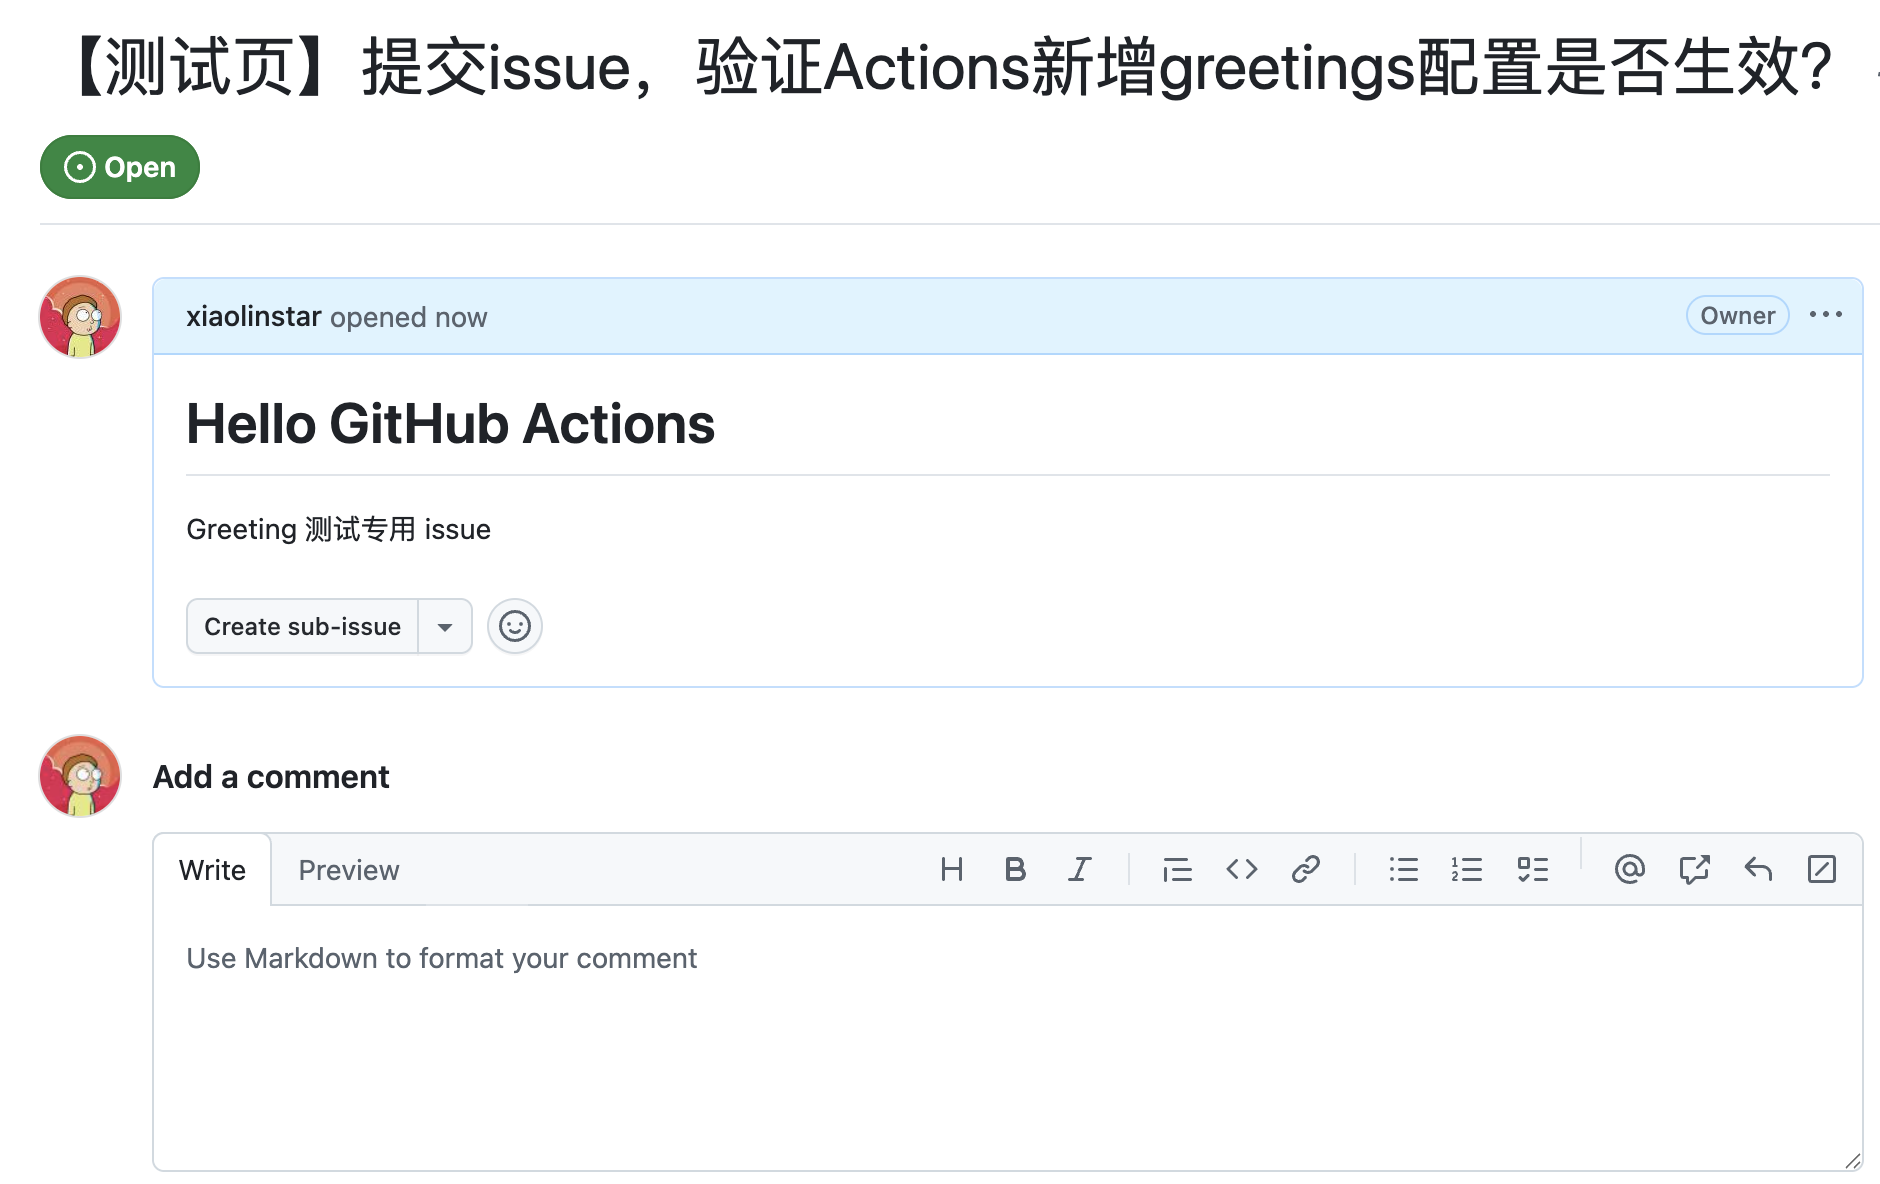1880x1184 pixels.
Task: Mention a user with the @ icon
Action: (x=1629, y=869)
